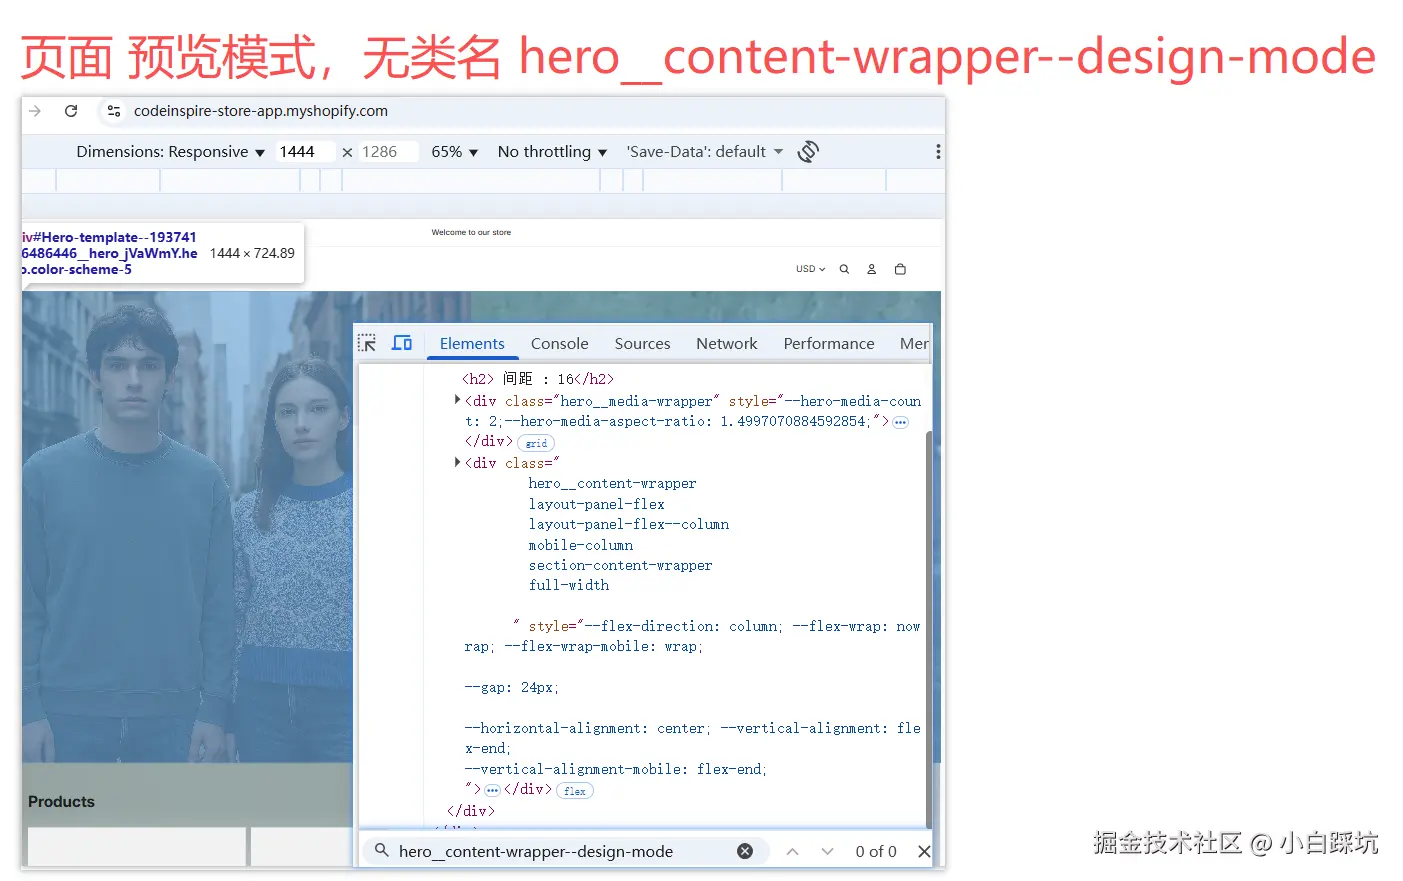Click the Elements panel vertical scrollbar

coord(929,630)
